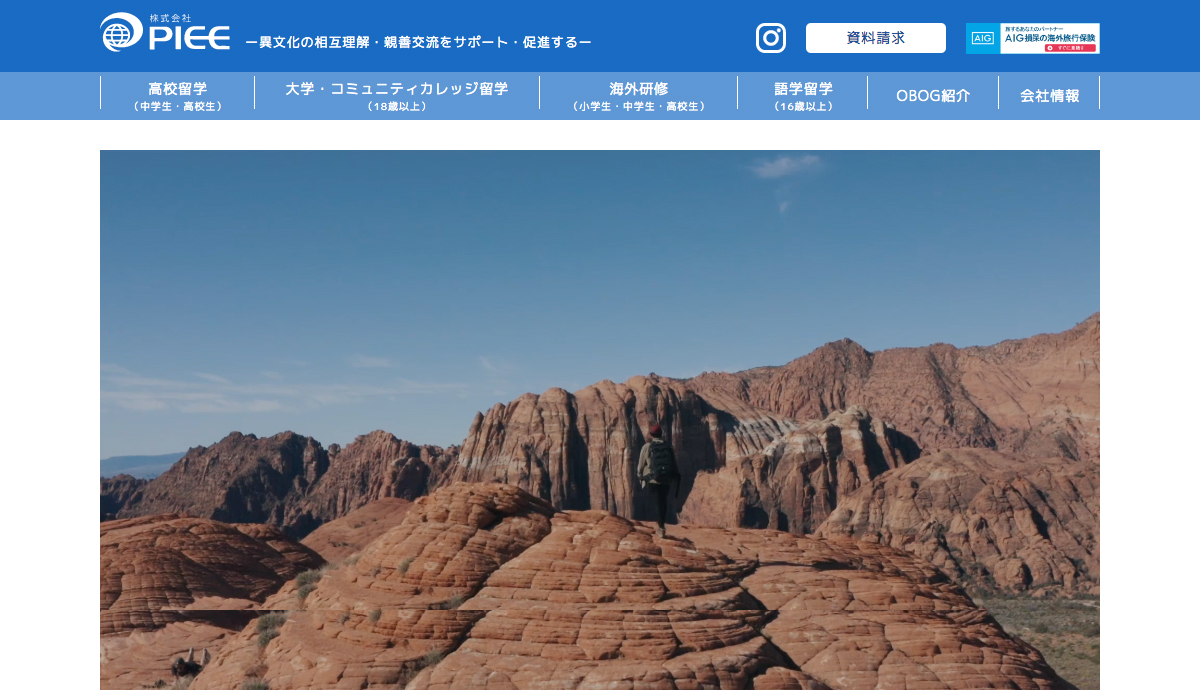The image size is (1200, 690).
Task: Expand the 大学・コミュニティカレッジ留学 menu
Action: [x=397, y=95]
